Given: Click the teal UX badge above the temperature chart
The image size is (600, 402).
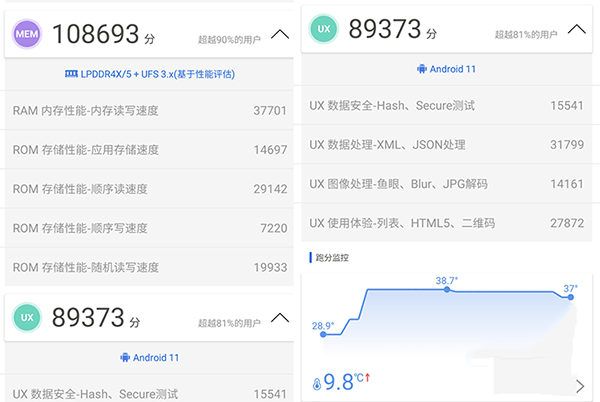Looking at the screenshot, I should (x=323, y=29).
